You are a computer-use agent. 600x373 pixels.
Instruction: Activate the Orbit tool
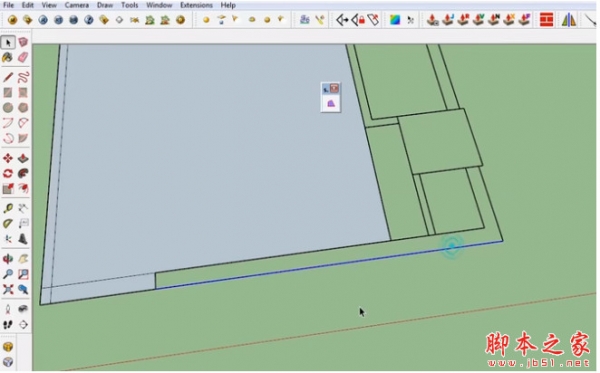coord(8,259)
